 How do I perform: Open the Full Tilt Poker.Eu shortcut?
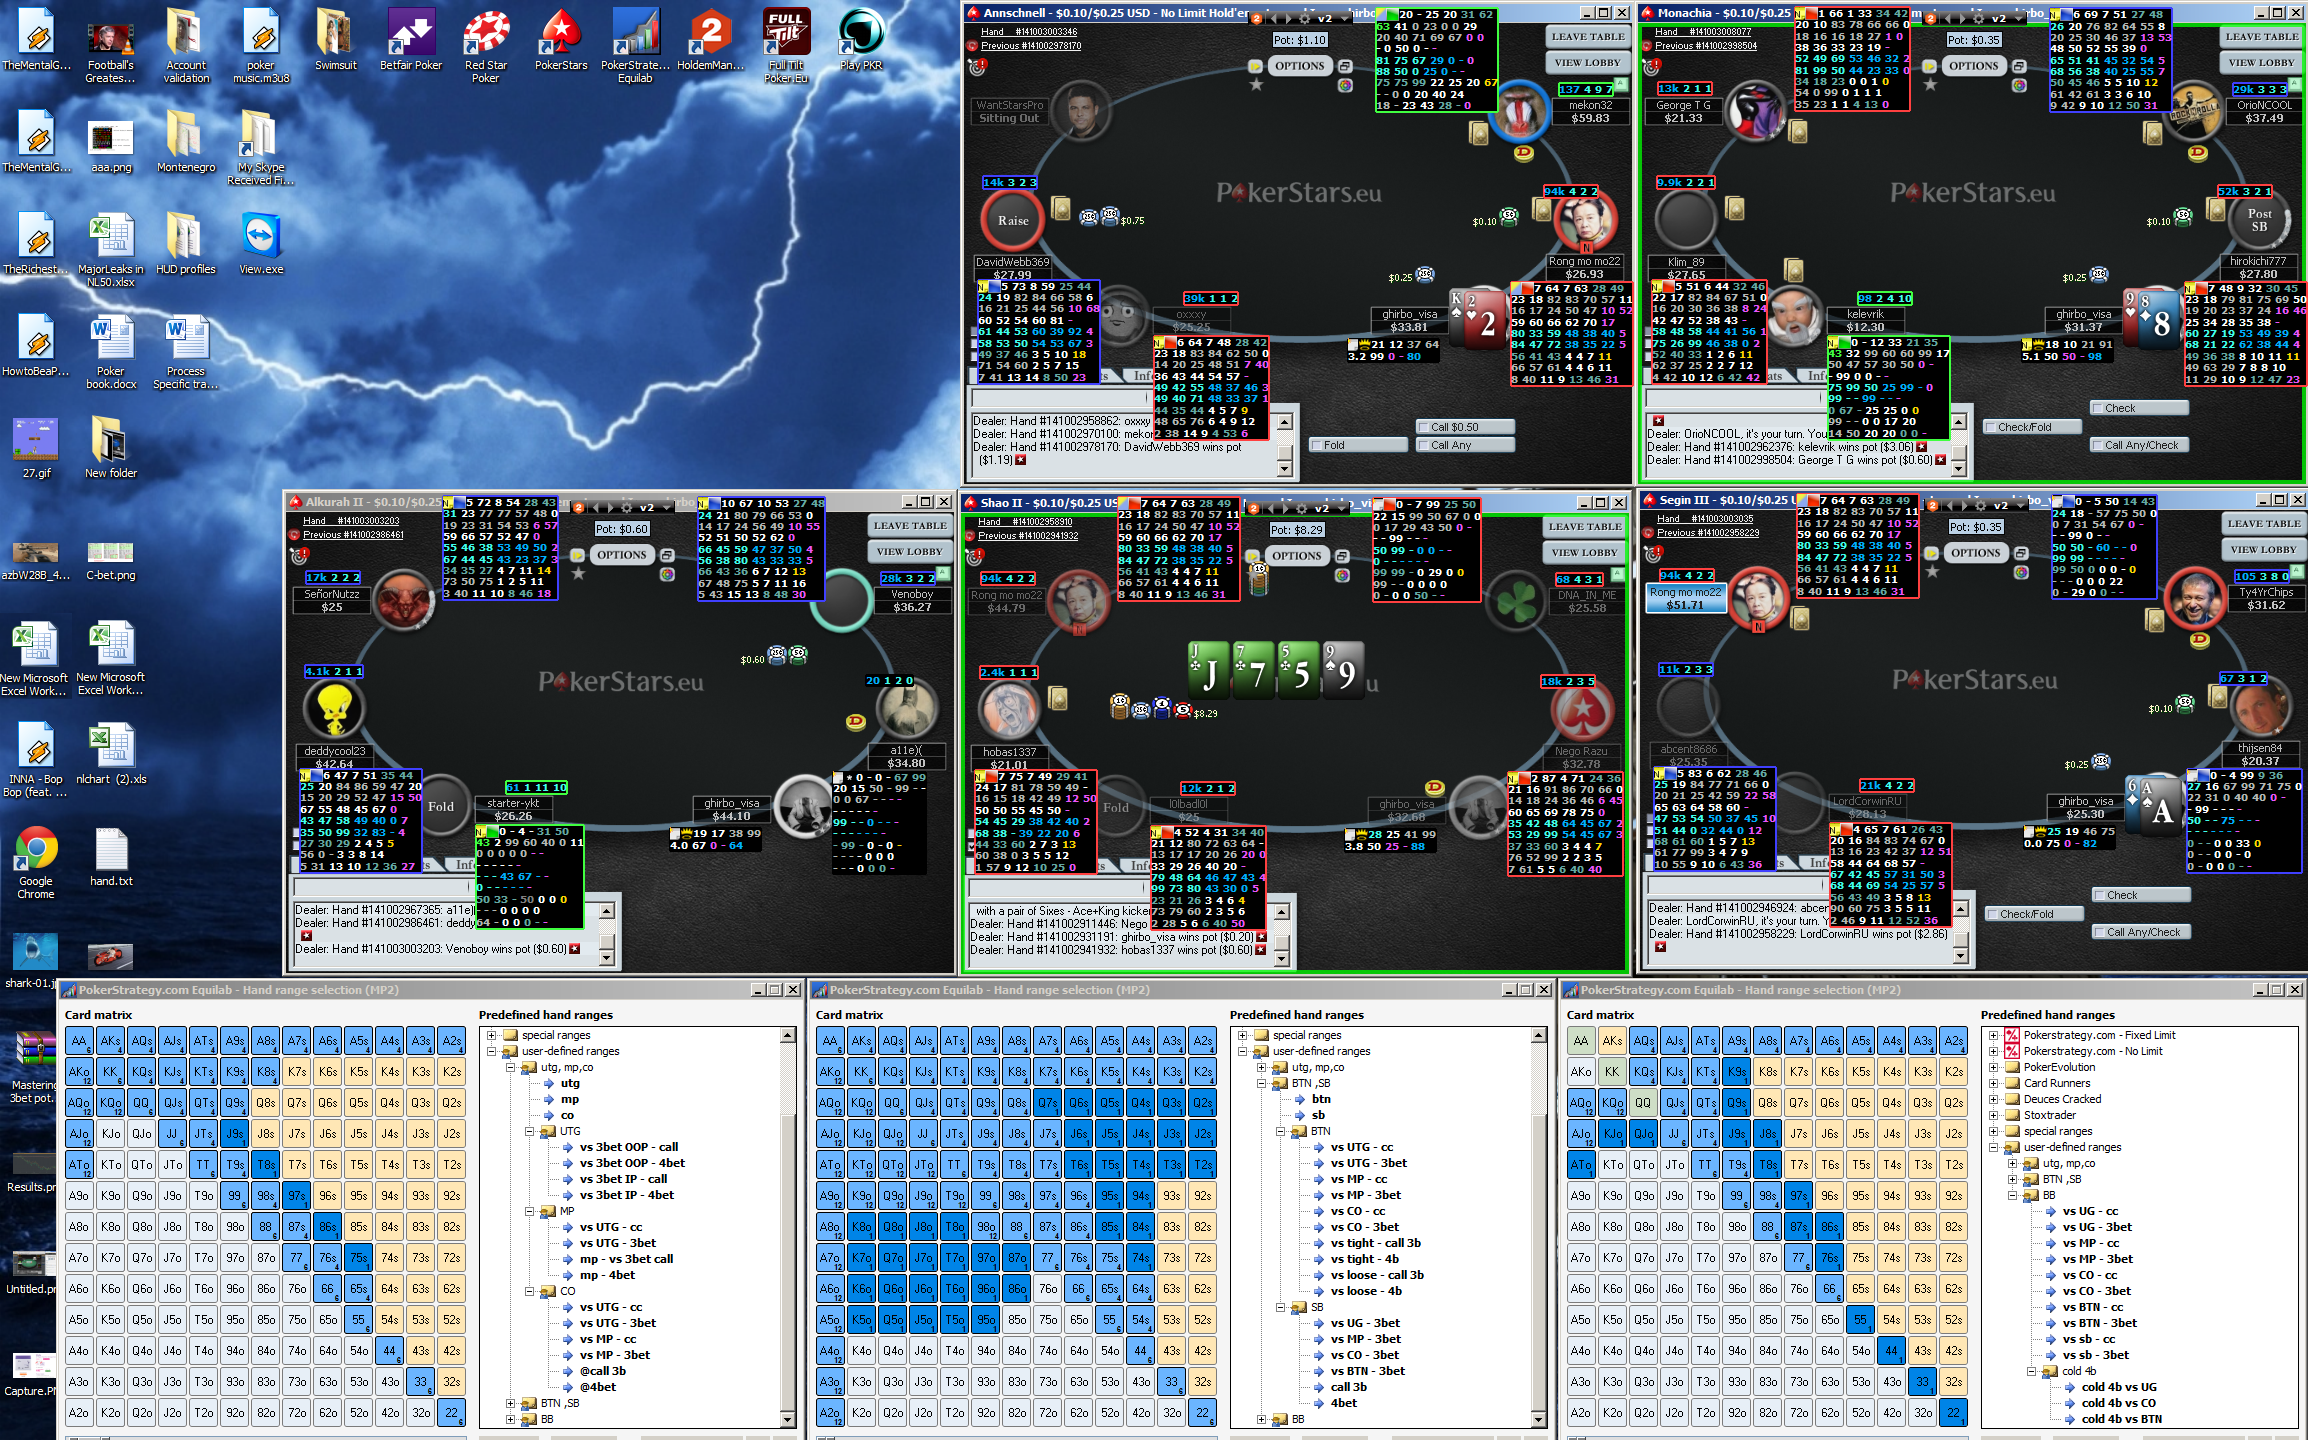(x=786, y=45)
